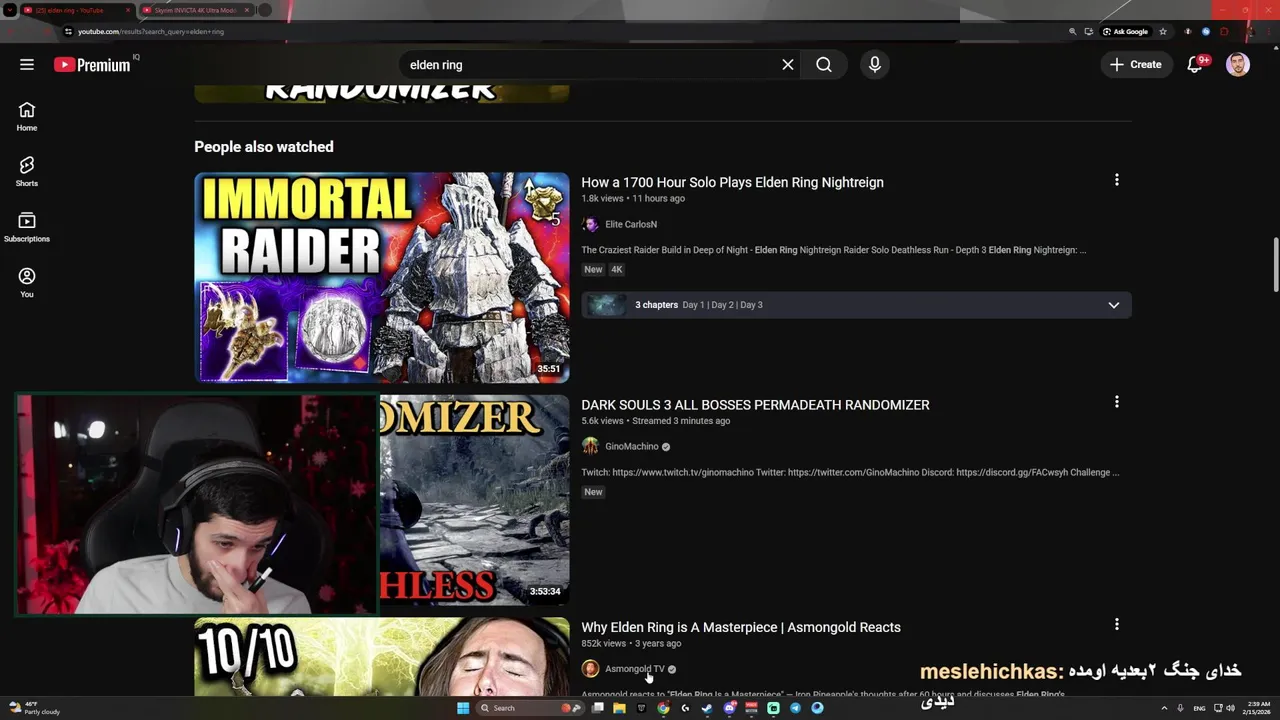The height and width of the screenshot is (720, 1280).
Task: Open Elite CarlosN channel avatar
Action: (590, 225)
